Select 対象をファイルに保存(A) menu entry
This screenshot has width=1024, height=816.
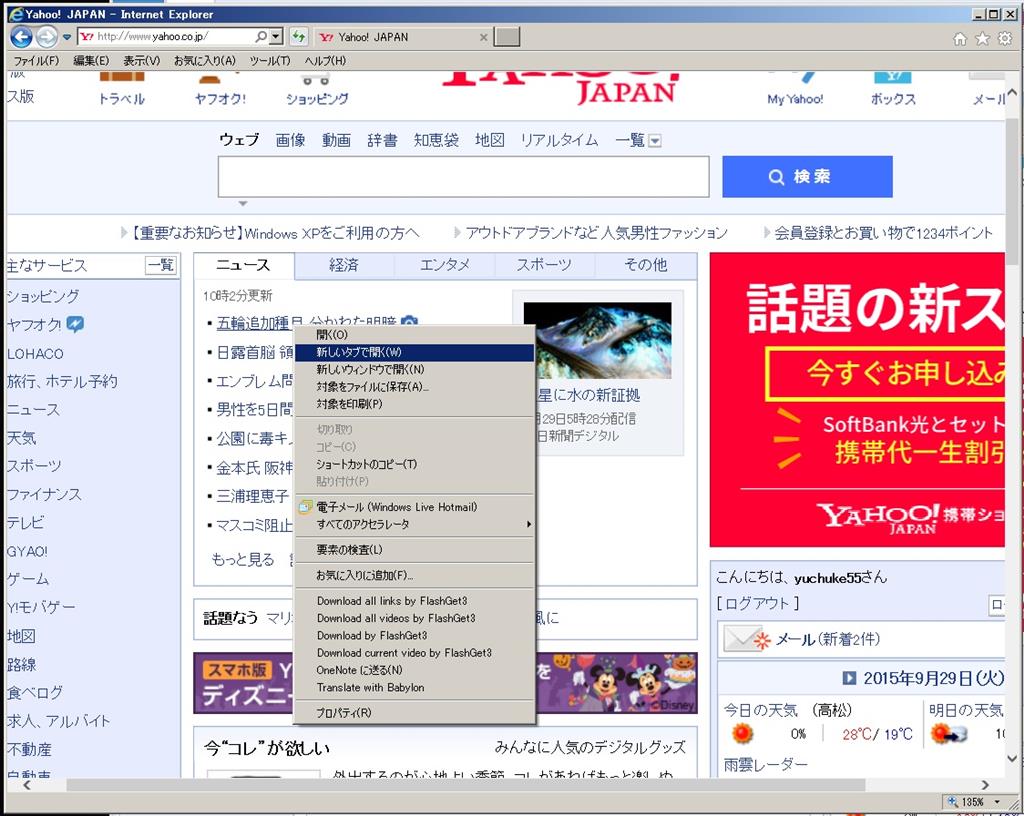pyautogui.click(x=415, y=387)
